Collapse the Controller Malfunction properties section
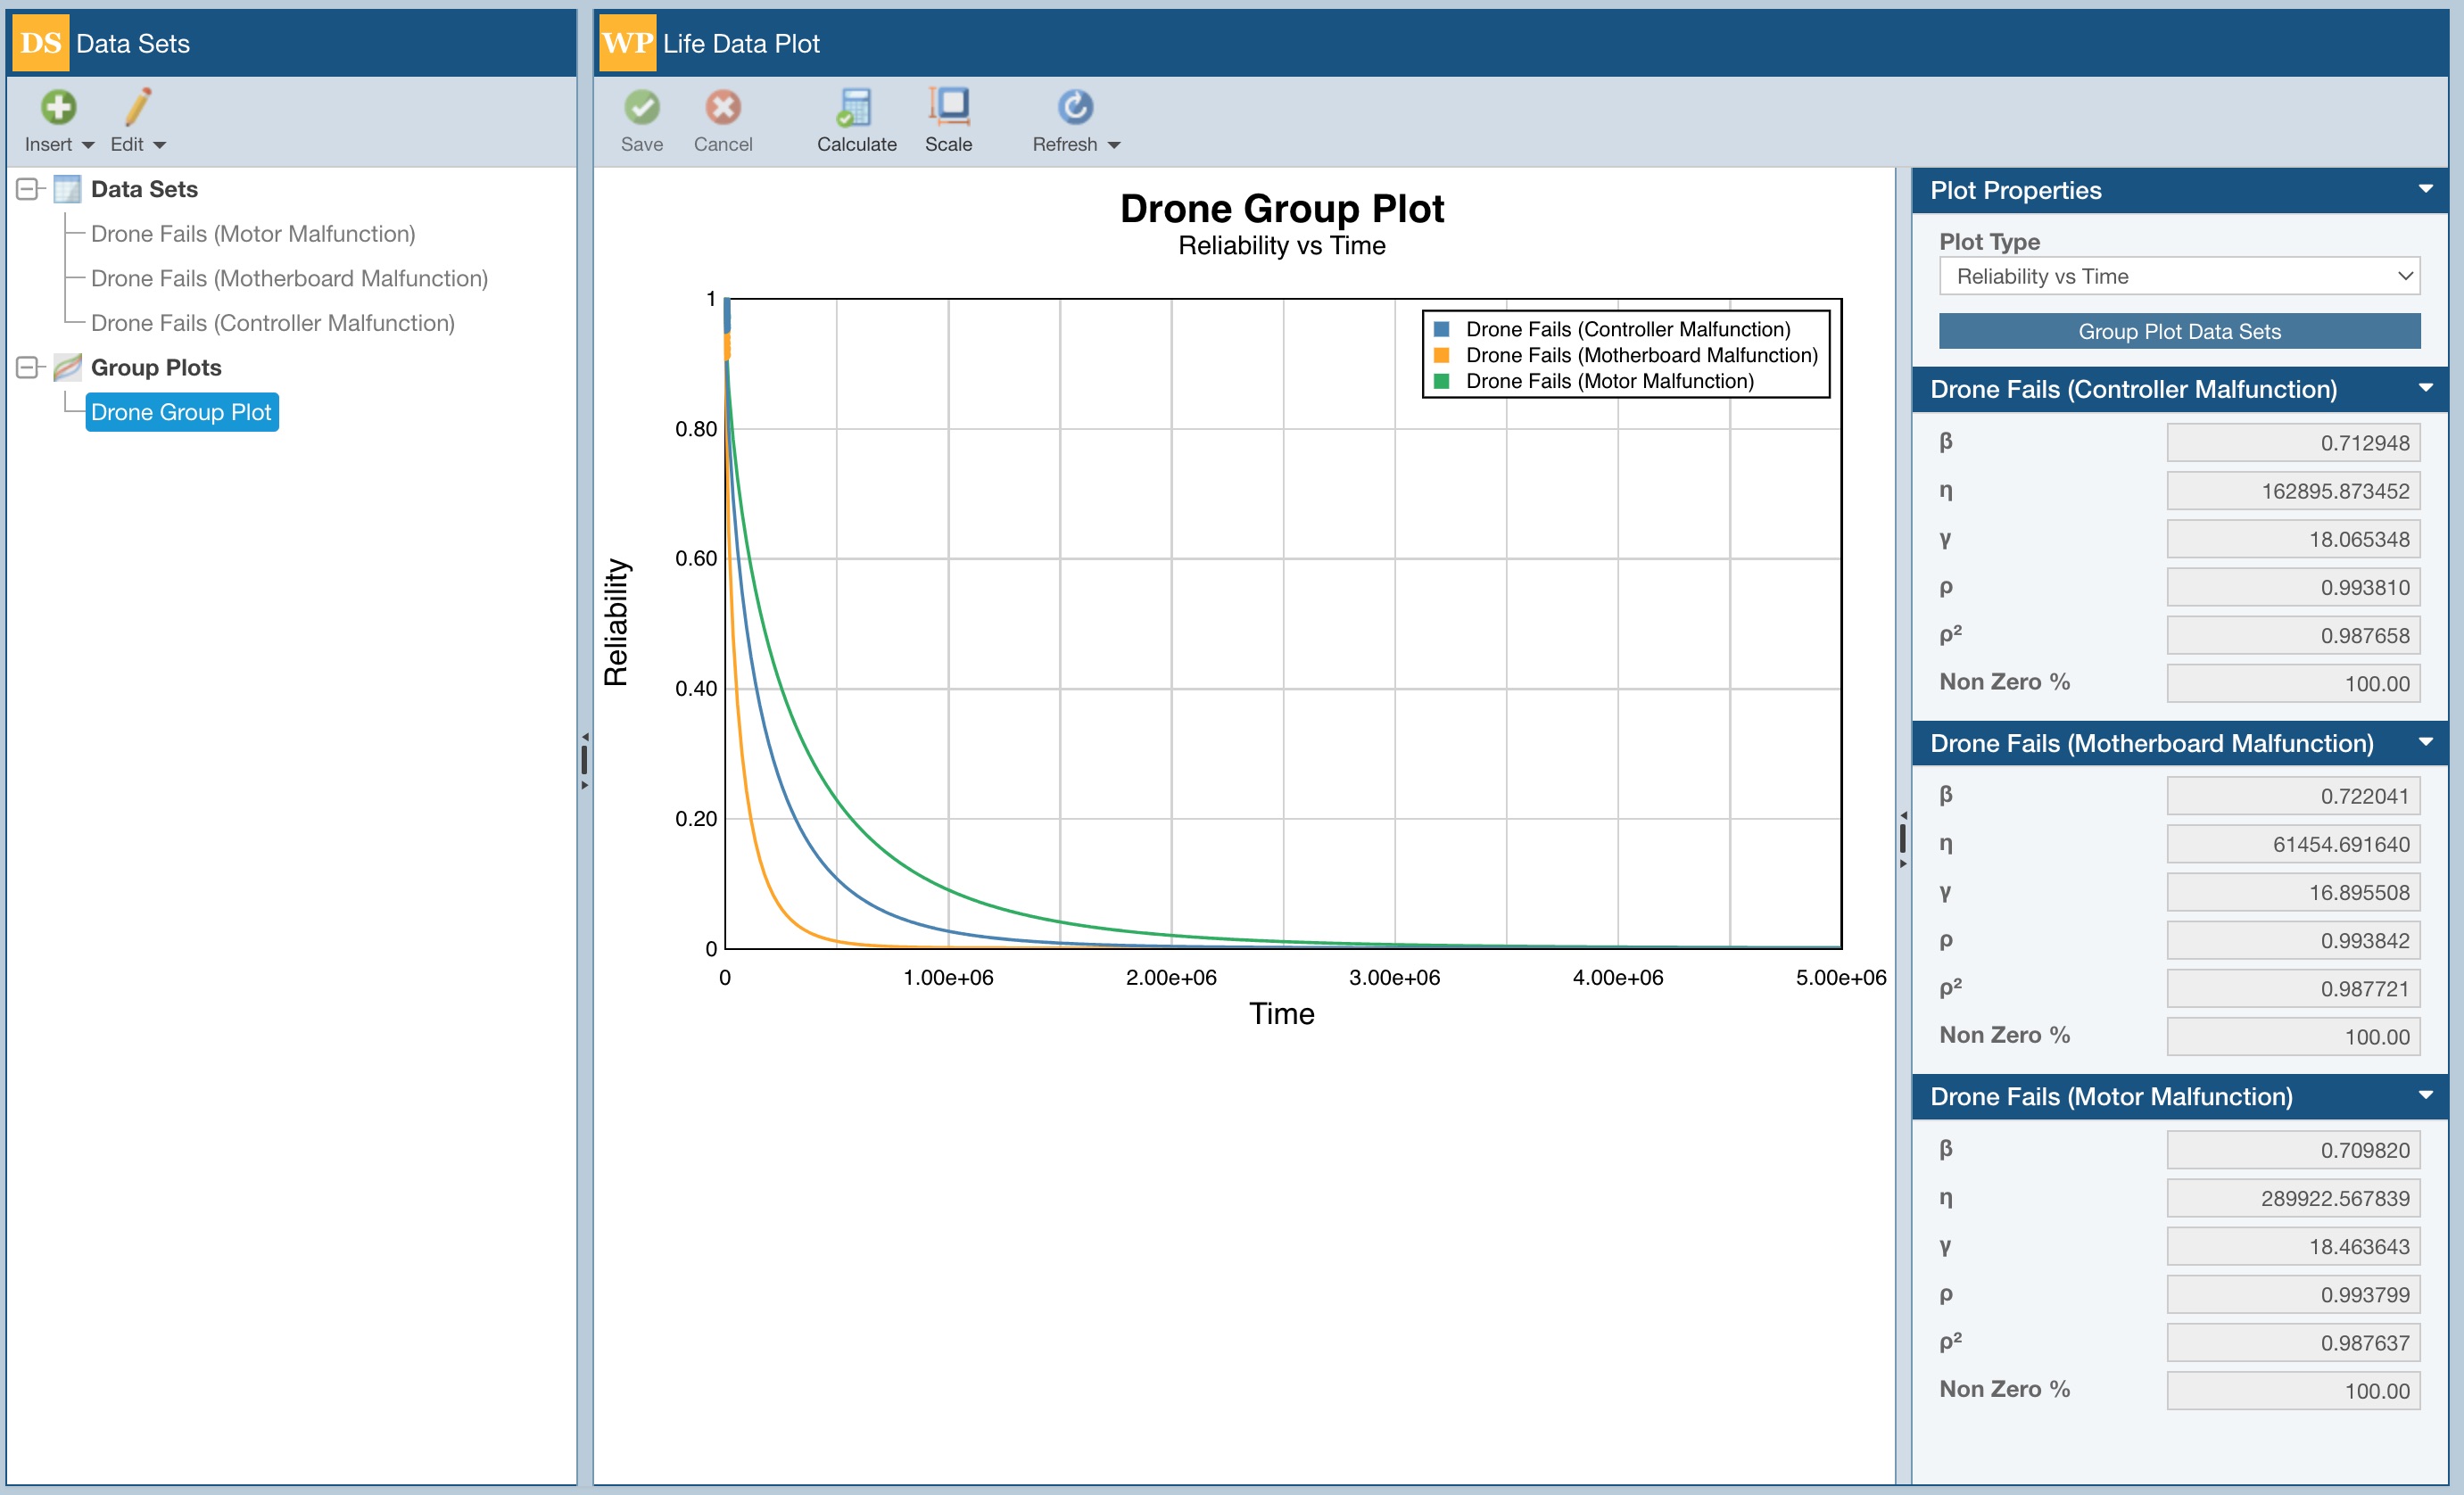This screenshot has height=1495, width=2464. [2425, 389]
